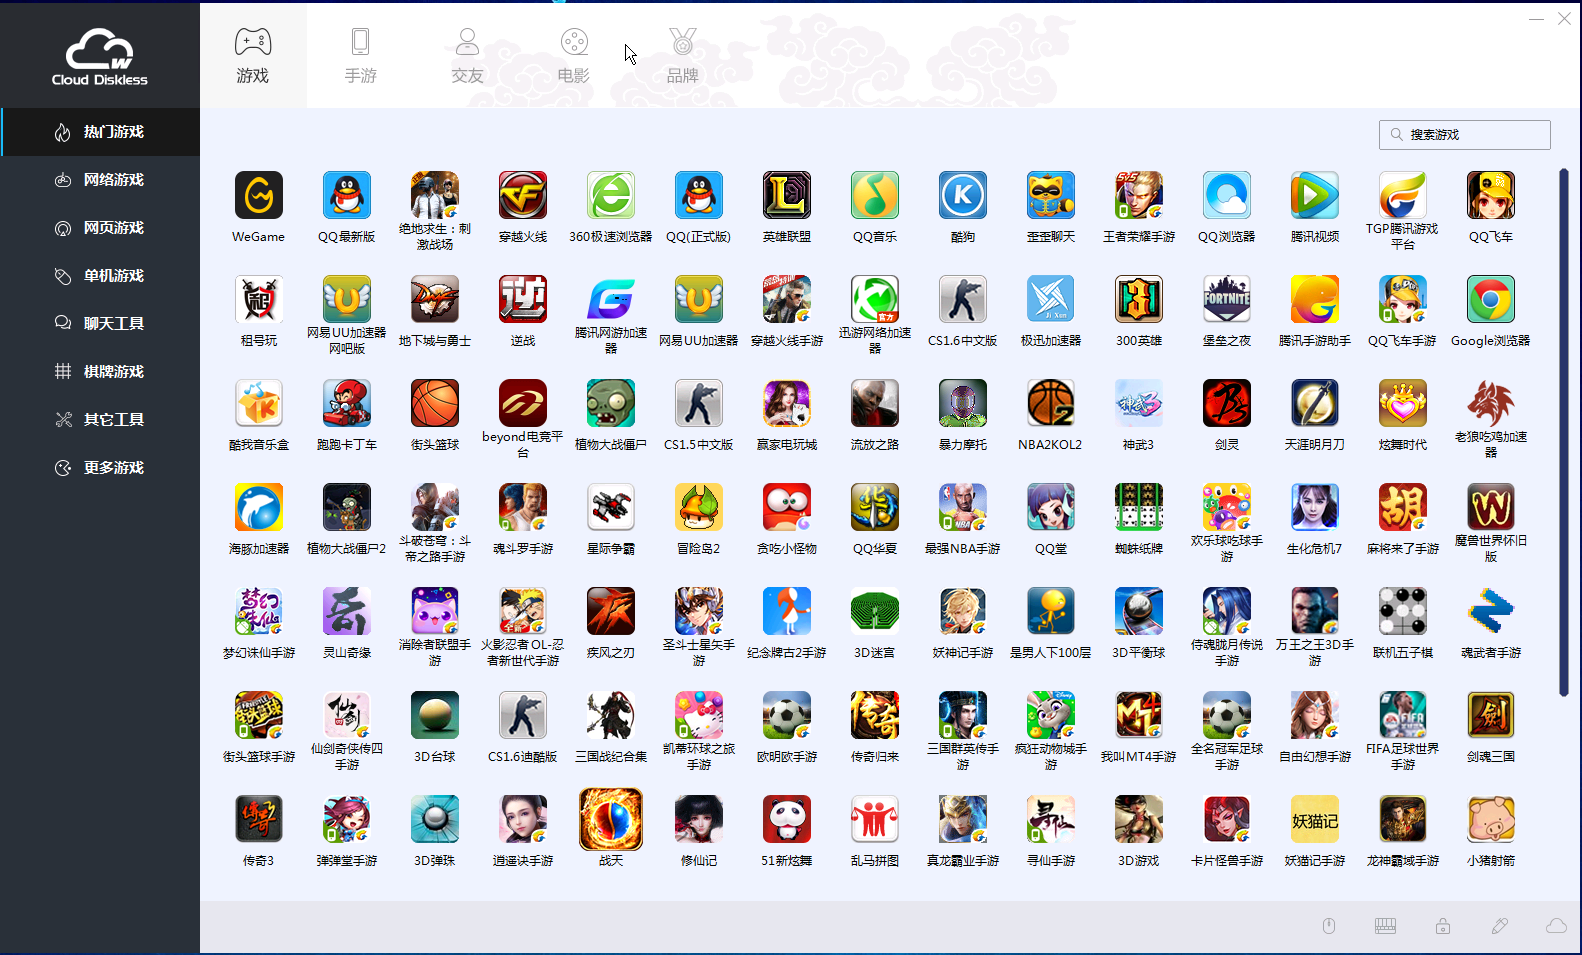This screenshot has height=955, width=1582.
Task: Launch 疾风之刃 icon
Action: pyautogui.click(x=611, y=611)
